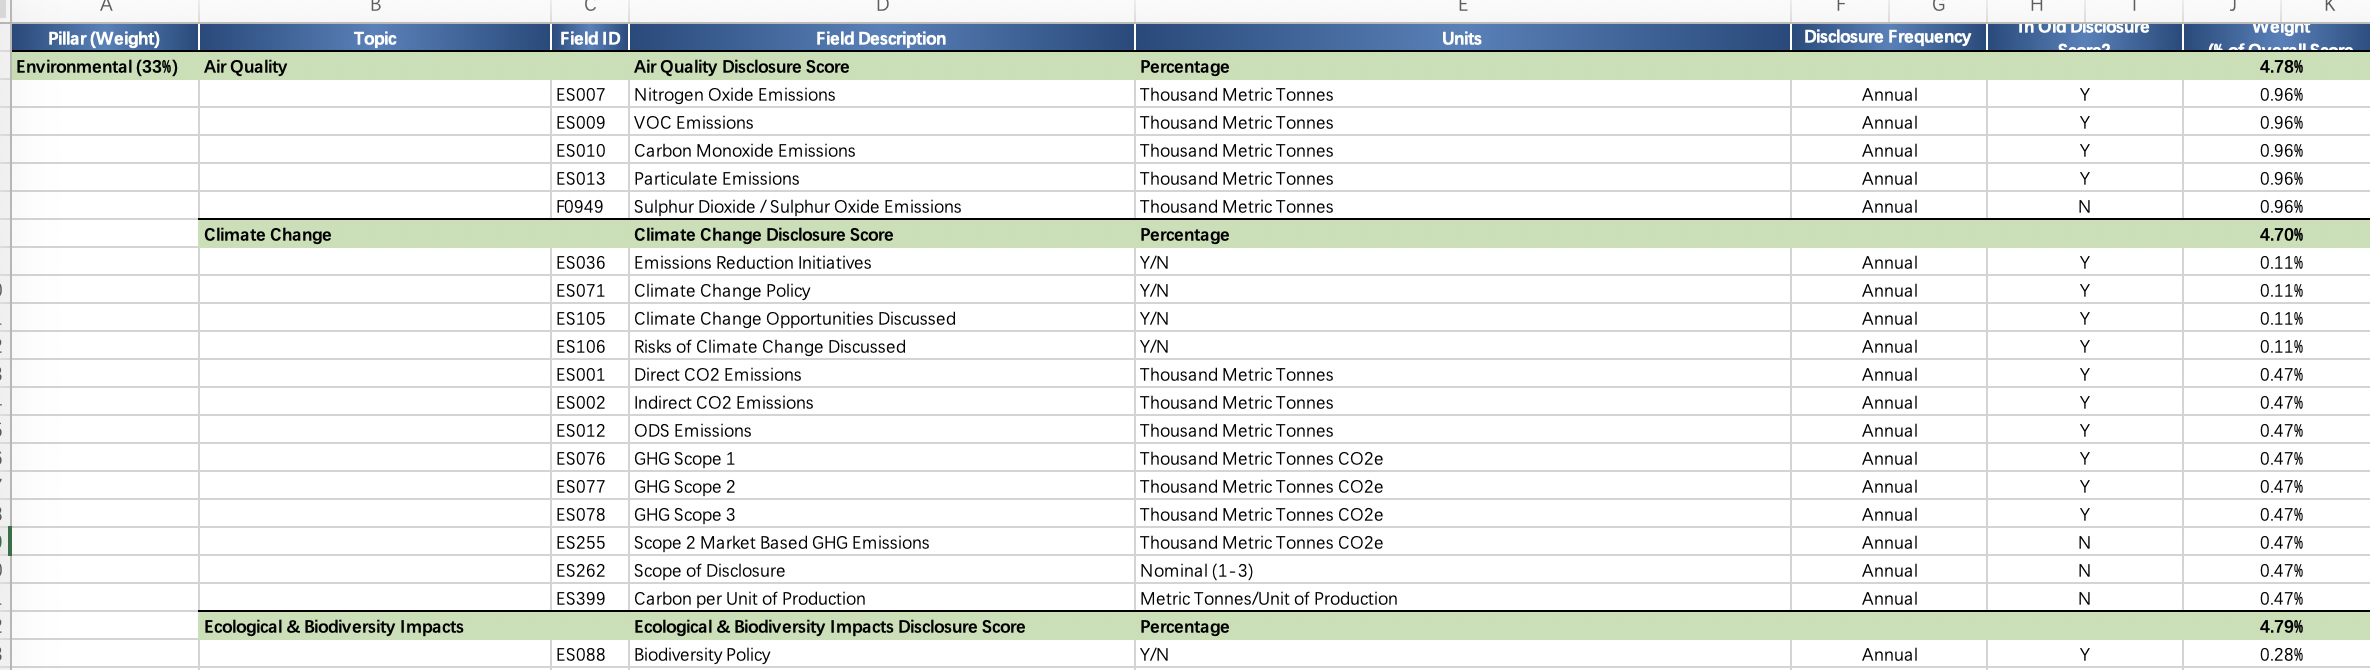Select the 4.70% weight cell
This screenshot has width=2370, height=670.
point(2280,235)
